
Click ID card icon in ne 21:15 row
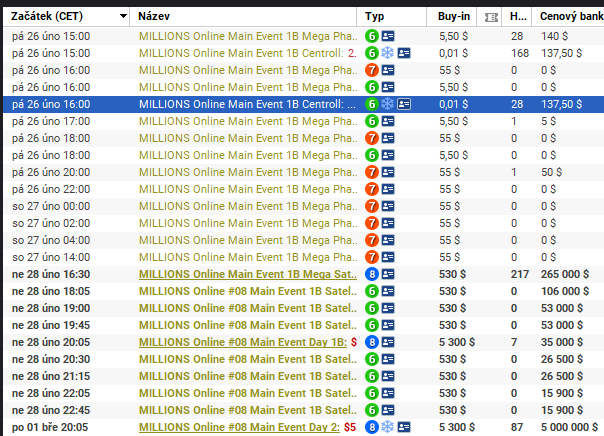pos(388,376)
